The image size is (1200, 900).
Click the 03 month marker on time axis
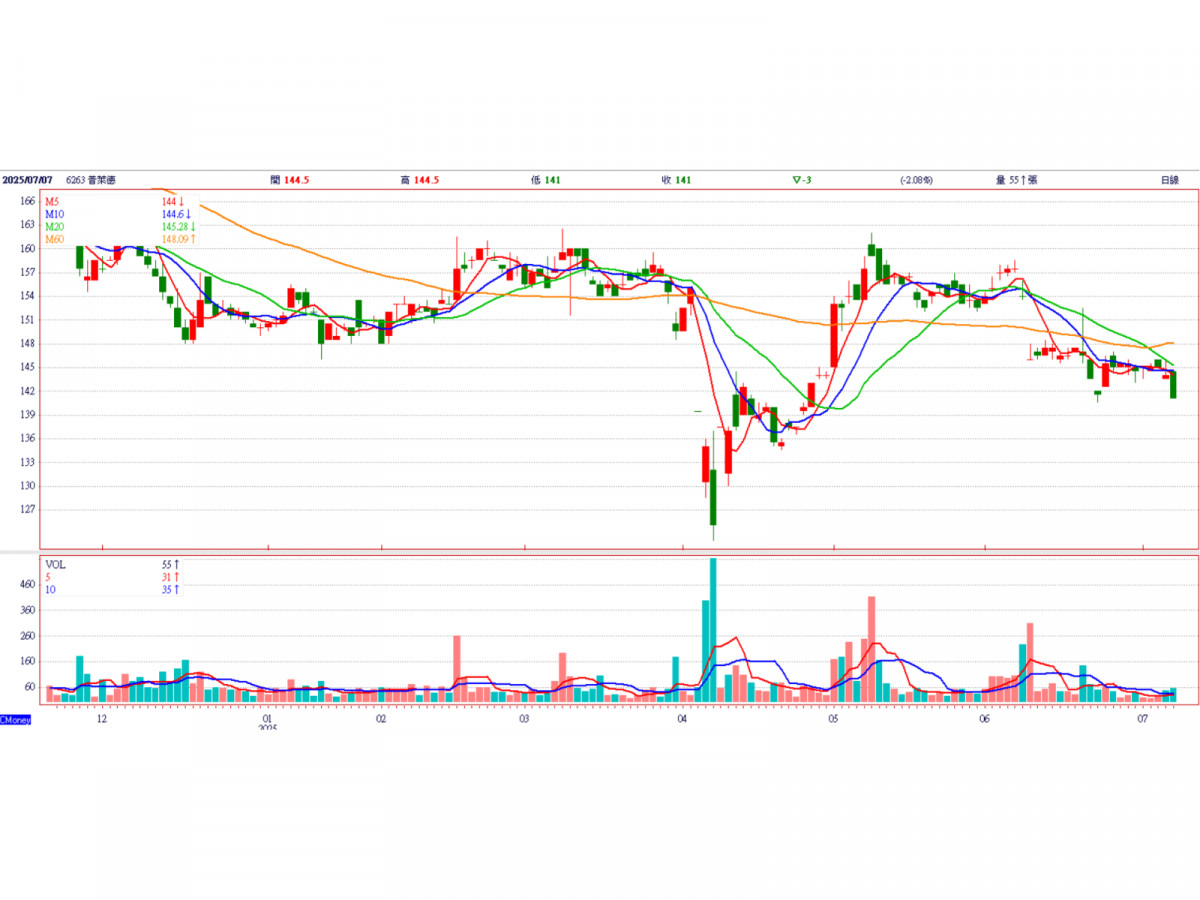pyautogui.click(x=524, y=719)
